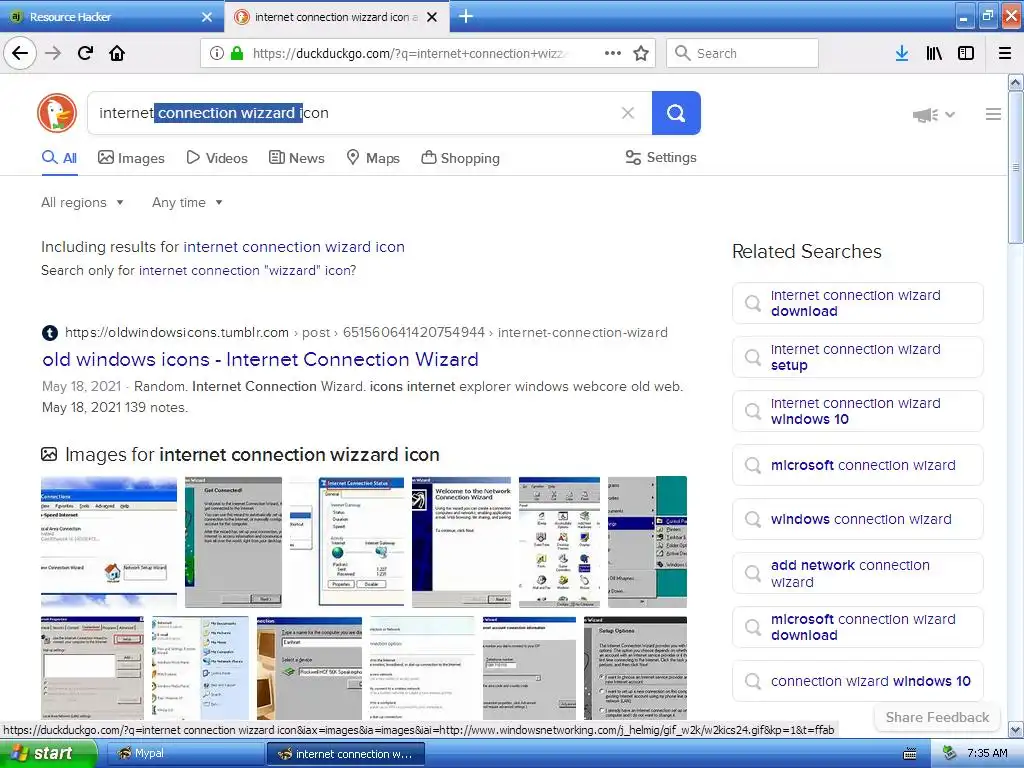The width and height of the screenshot is (1024, 768).
Task: Show site information icon in address bar
Action: (x=217, y=53)
